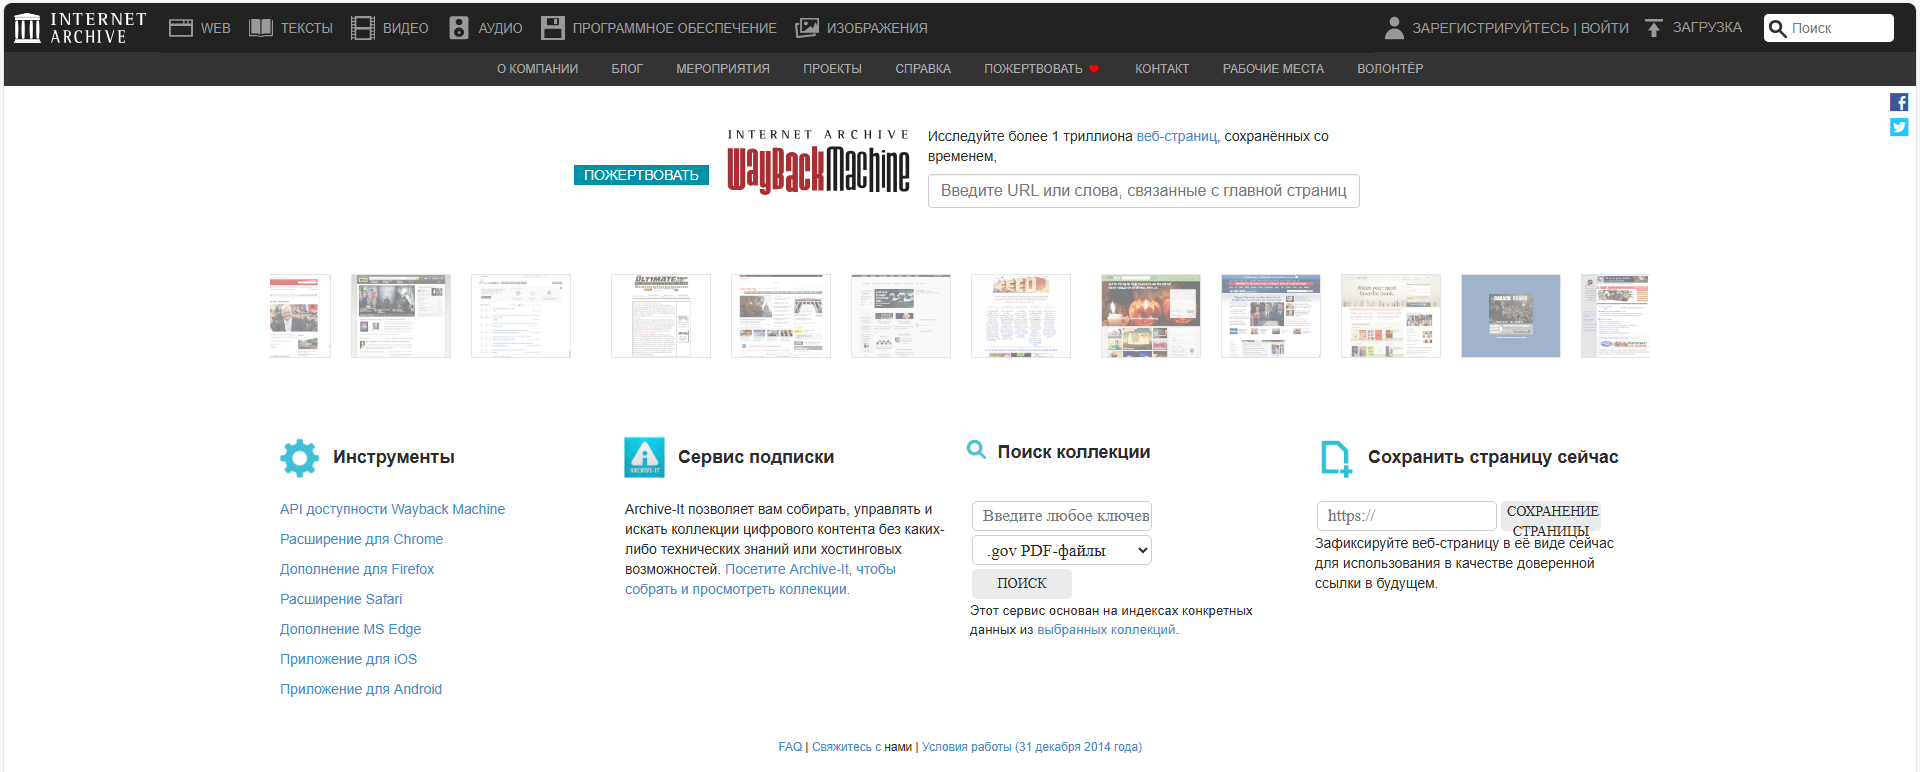Open the Web section icon
Screen dimensions: 1920x772
(x=181, y=28)
